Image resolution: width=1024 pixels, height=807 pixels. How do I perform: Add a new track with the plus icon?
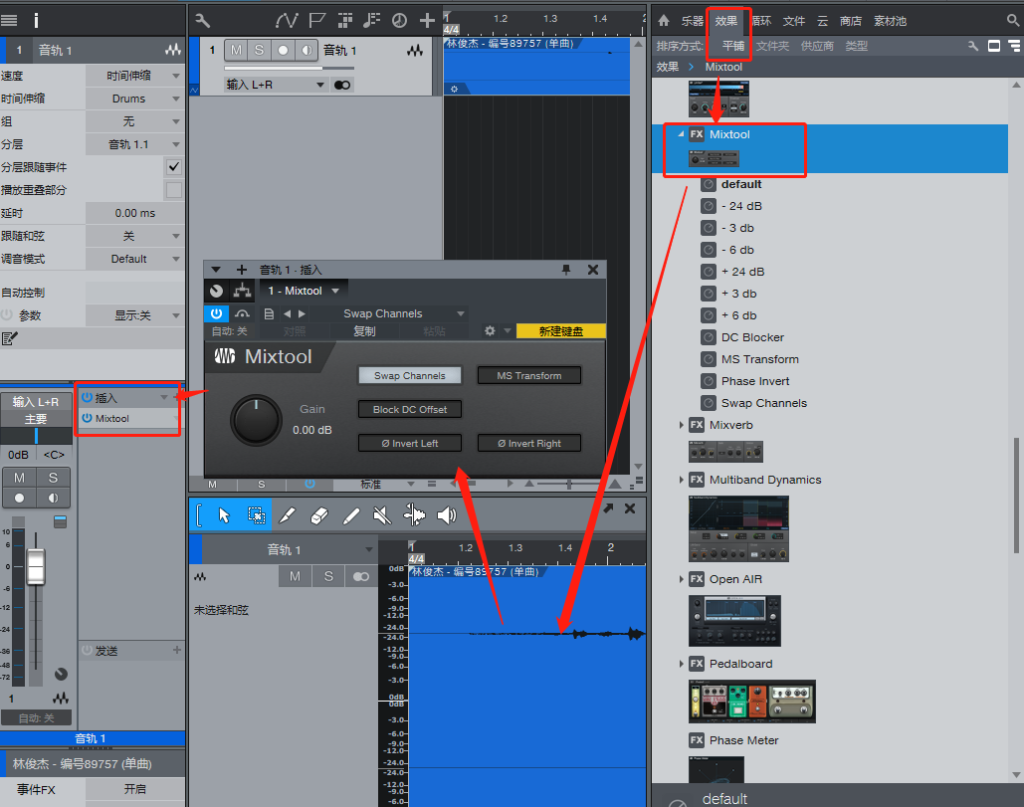pyautogui.click(x=427, y=21)
